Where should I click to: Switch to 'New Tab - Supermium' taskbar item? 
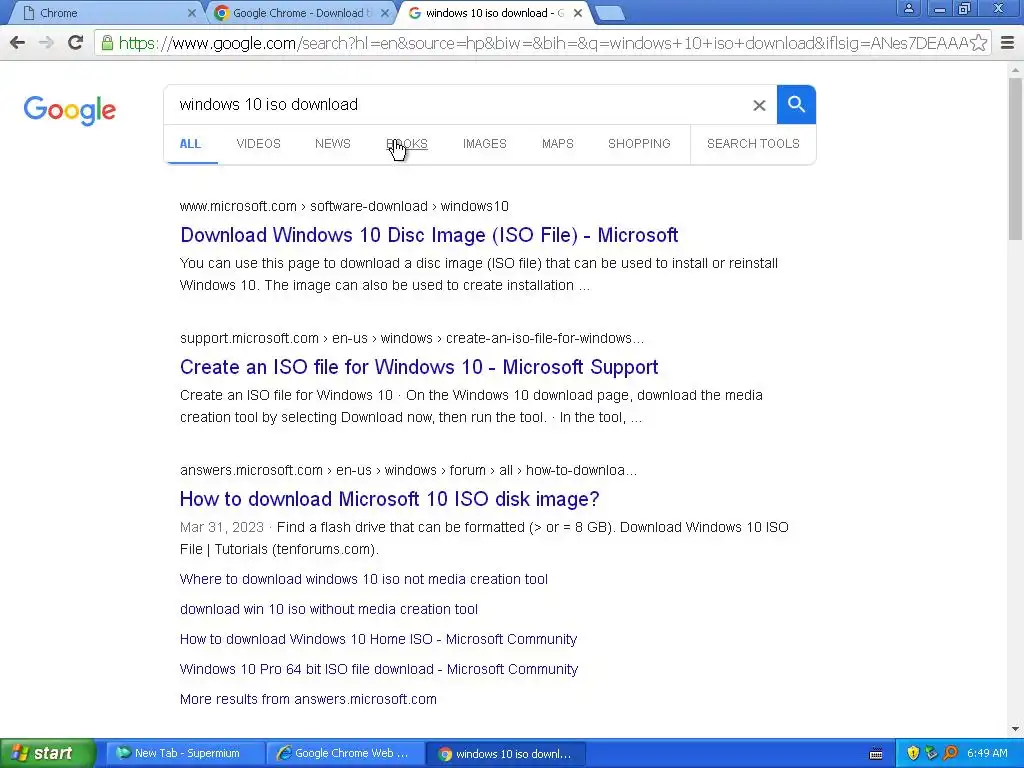click(185, 754)
